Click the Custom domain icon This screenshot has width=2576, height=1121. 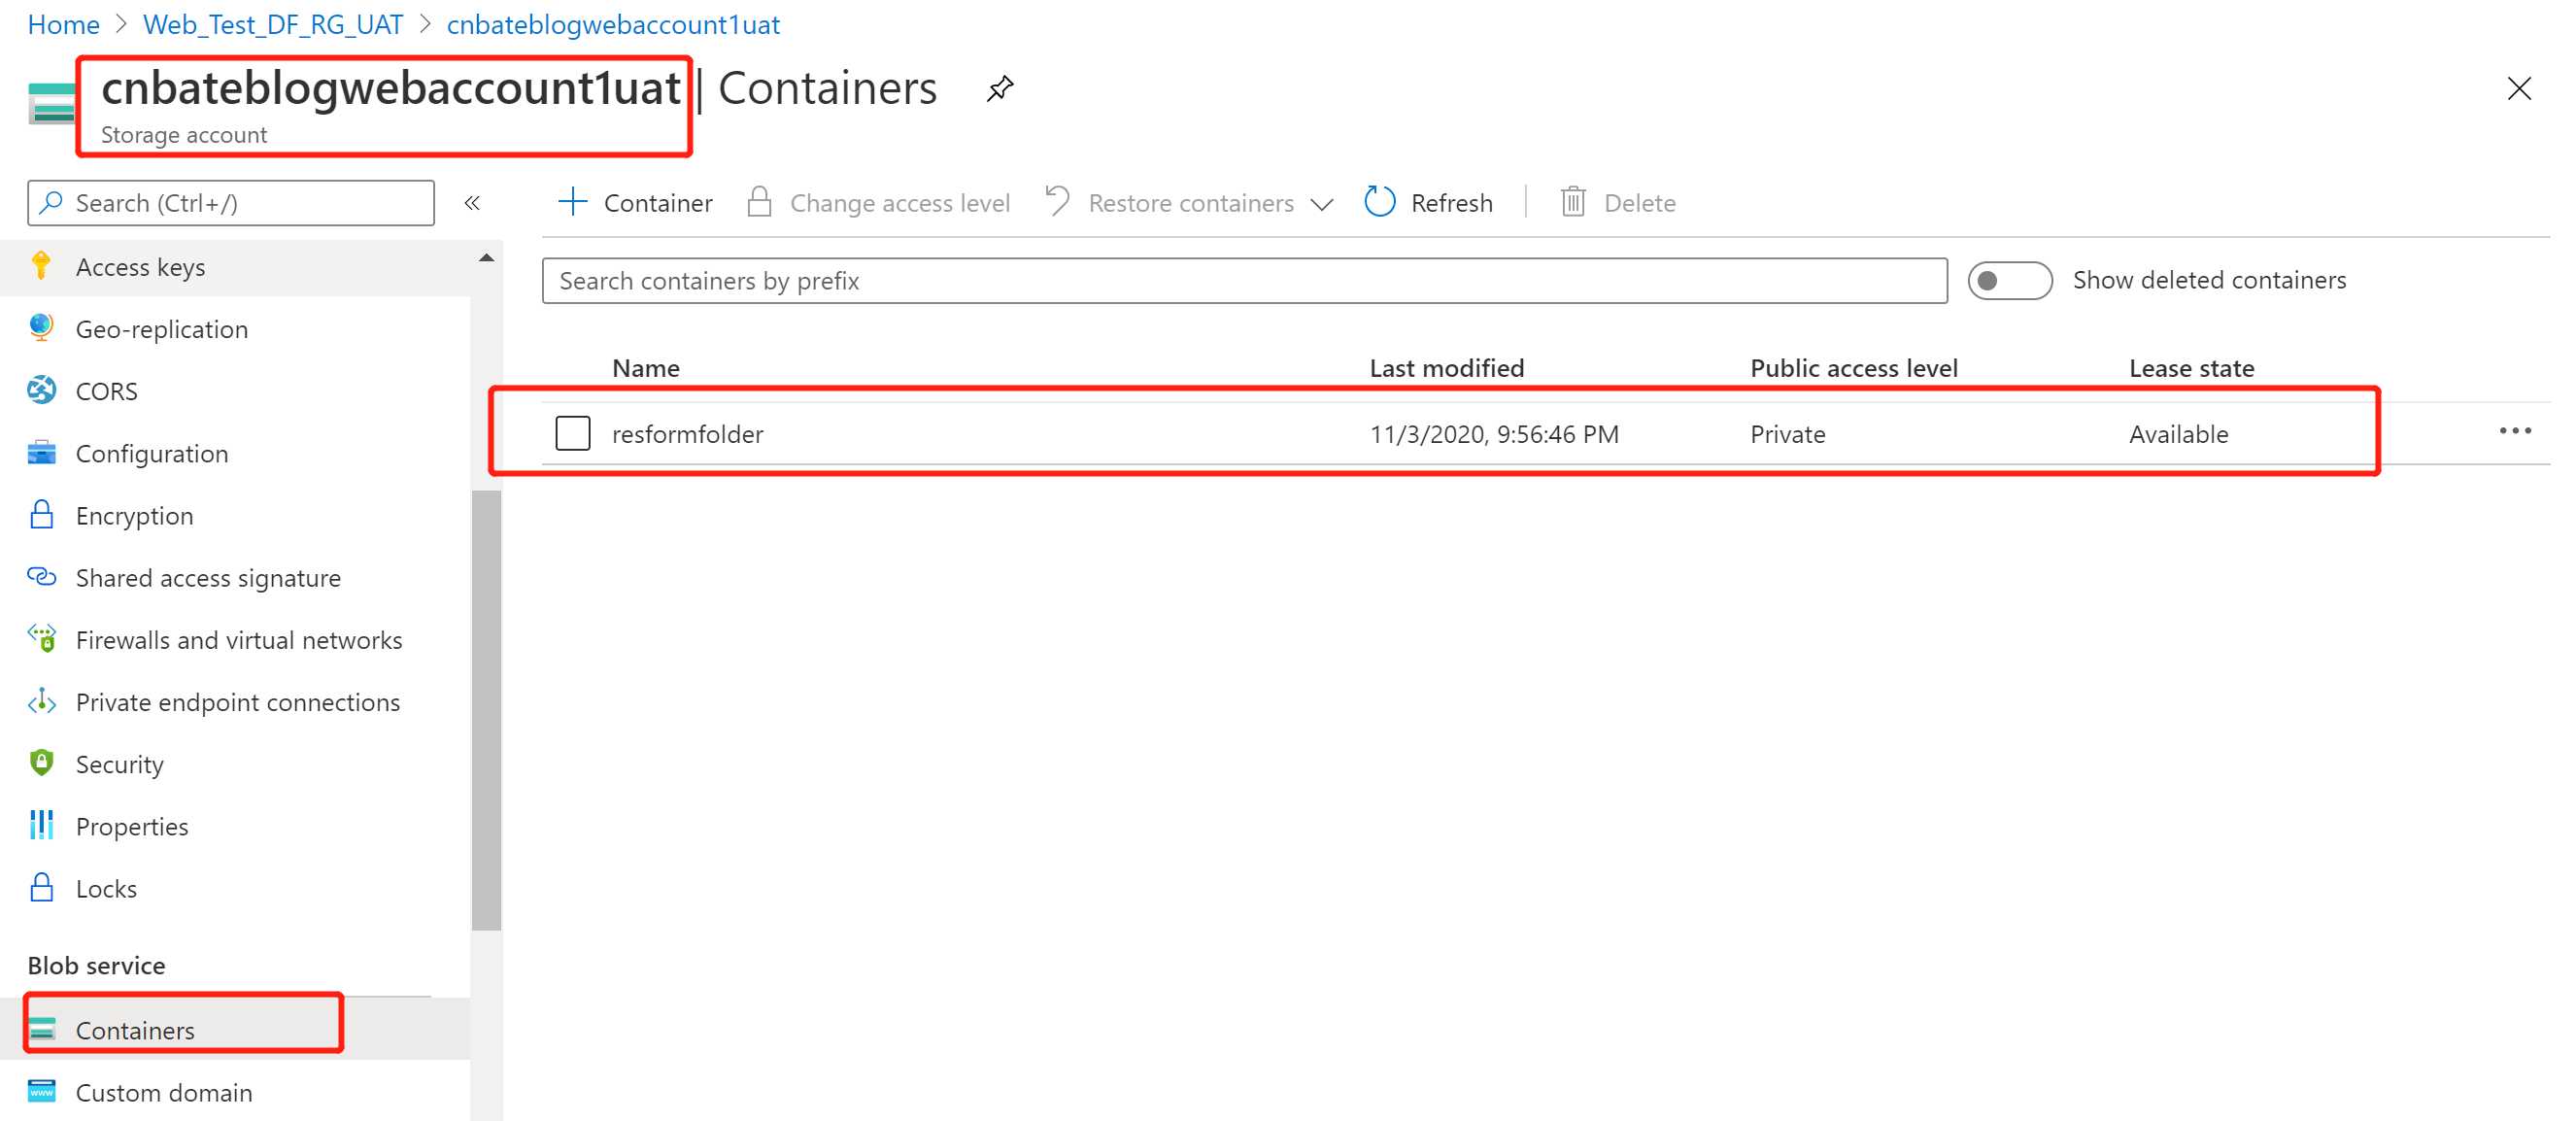coord(41,1091)
